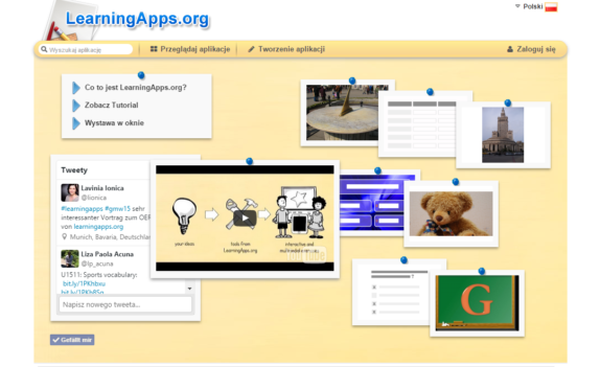The width and height of the screenshot is (600, 367).
Task: Click the tweets list scroll-down arrow
Action: (189, 289)
